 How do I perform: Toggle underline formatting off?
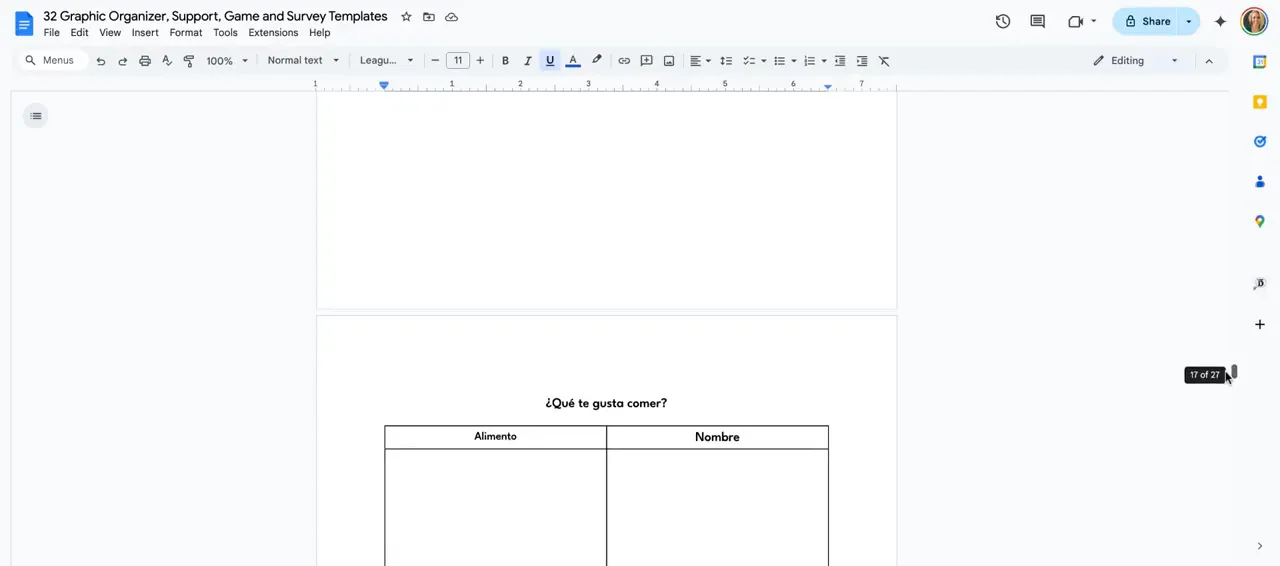550,61
